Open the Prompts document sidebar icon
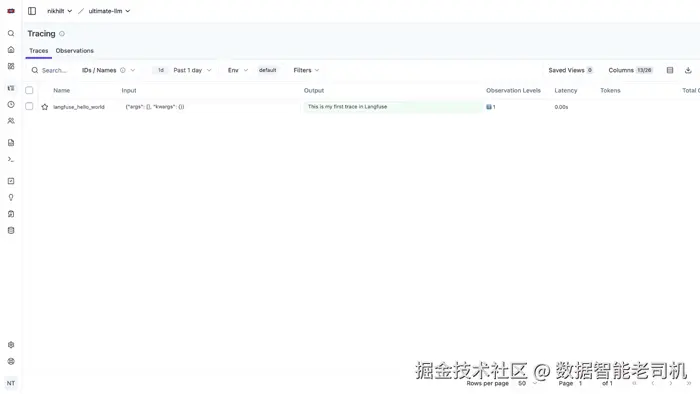The image size is (700, 394). click(x=11, y=143)
